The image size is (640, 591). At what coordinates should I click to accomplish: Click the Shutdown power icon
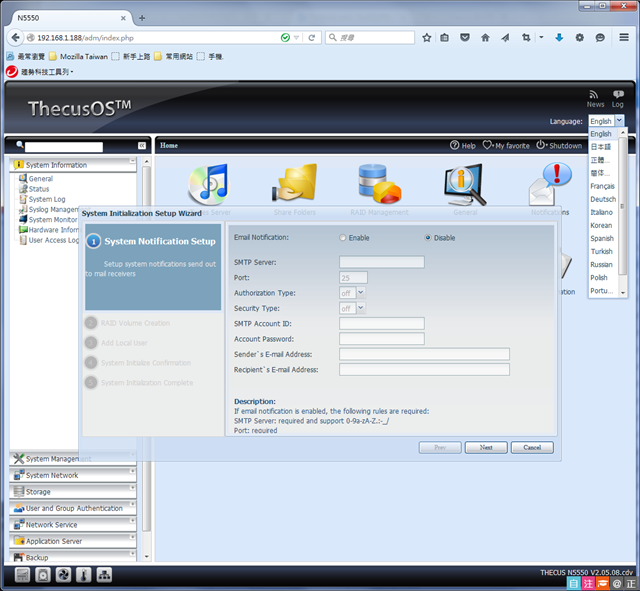(541, 145)
